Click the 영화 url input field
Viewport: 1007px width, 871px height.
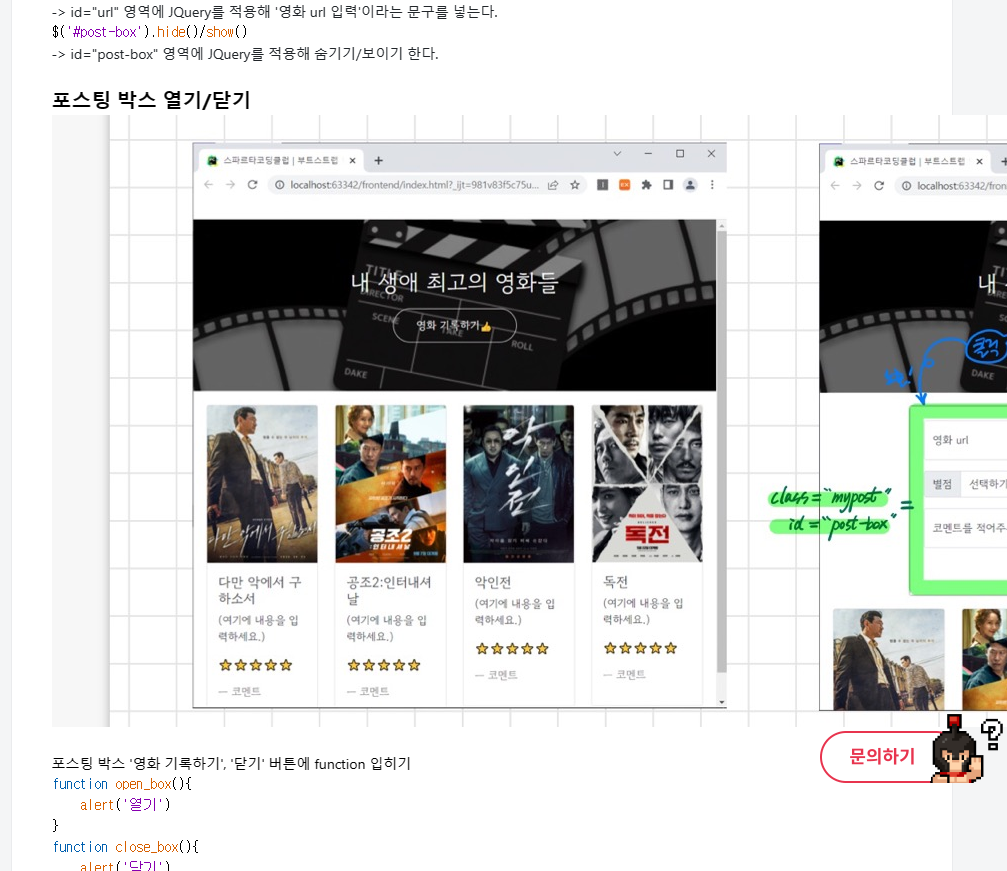click(965, 439)
